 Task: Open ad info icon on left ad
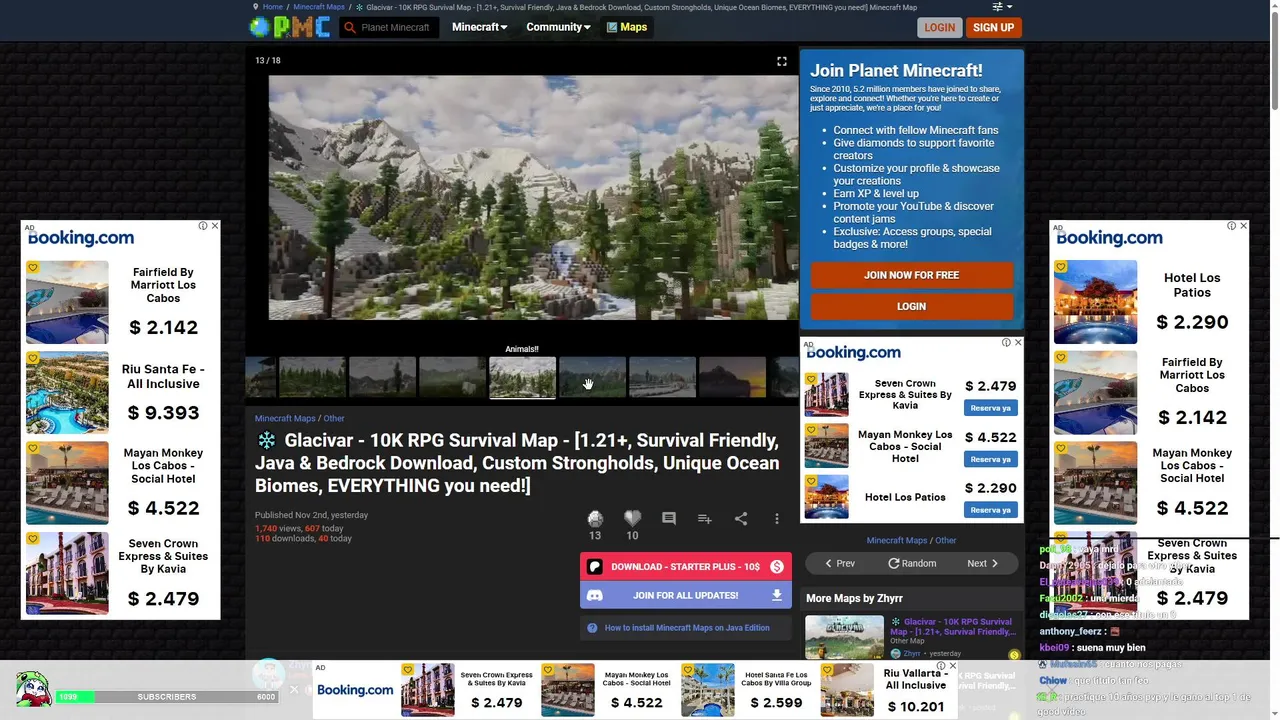pos(203,226)
